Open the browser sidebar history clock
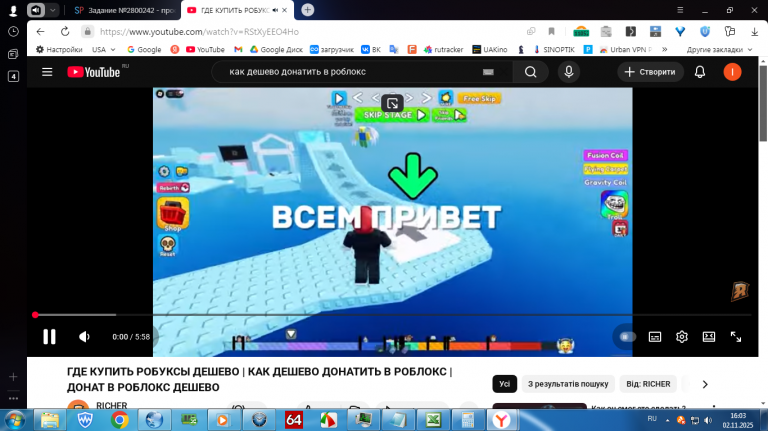This screenshot has height=431, width=768. point(14,31)
